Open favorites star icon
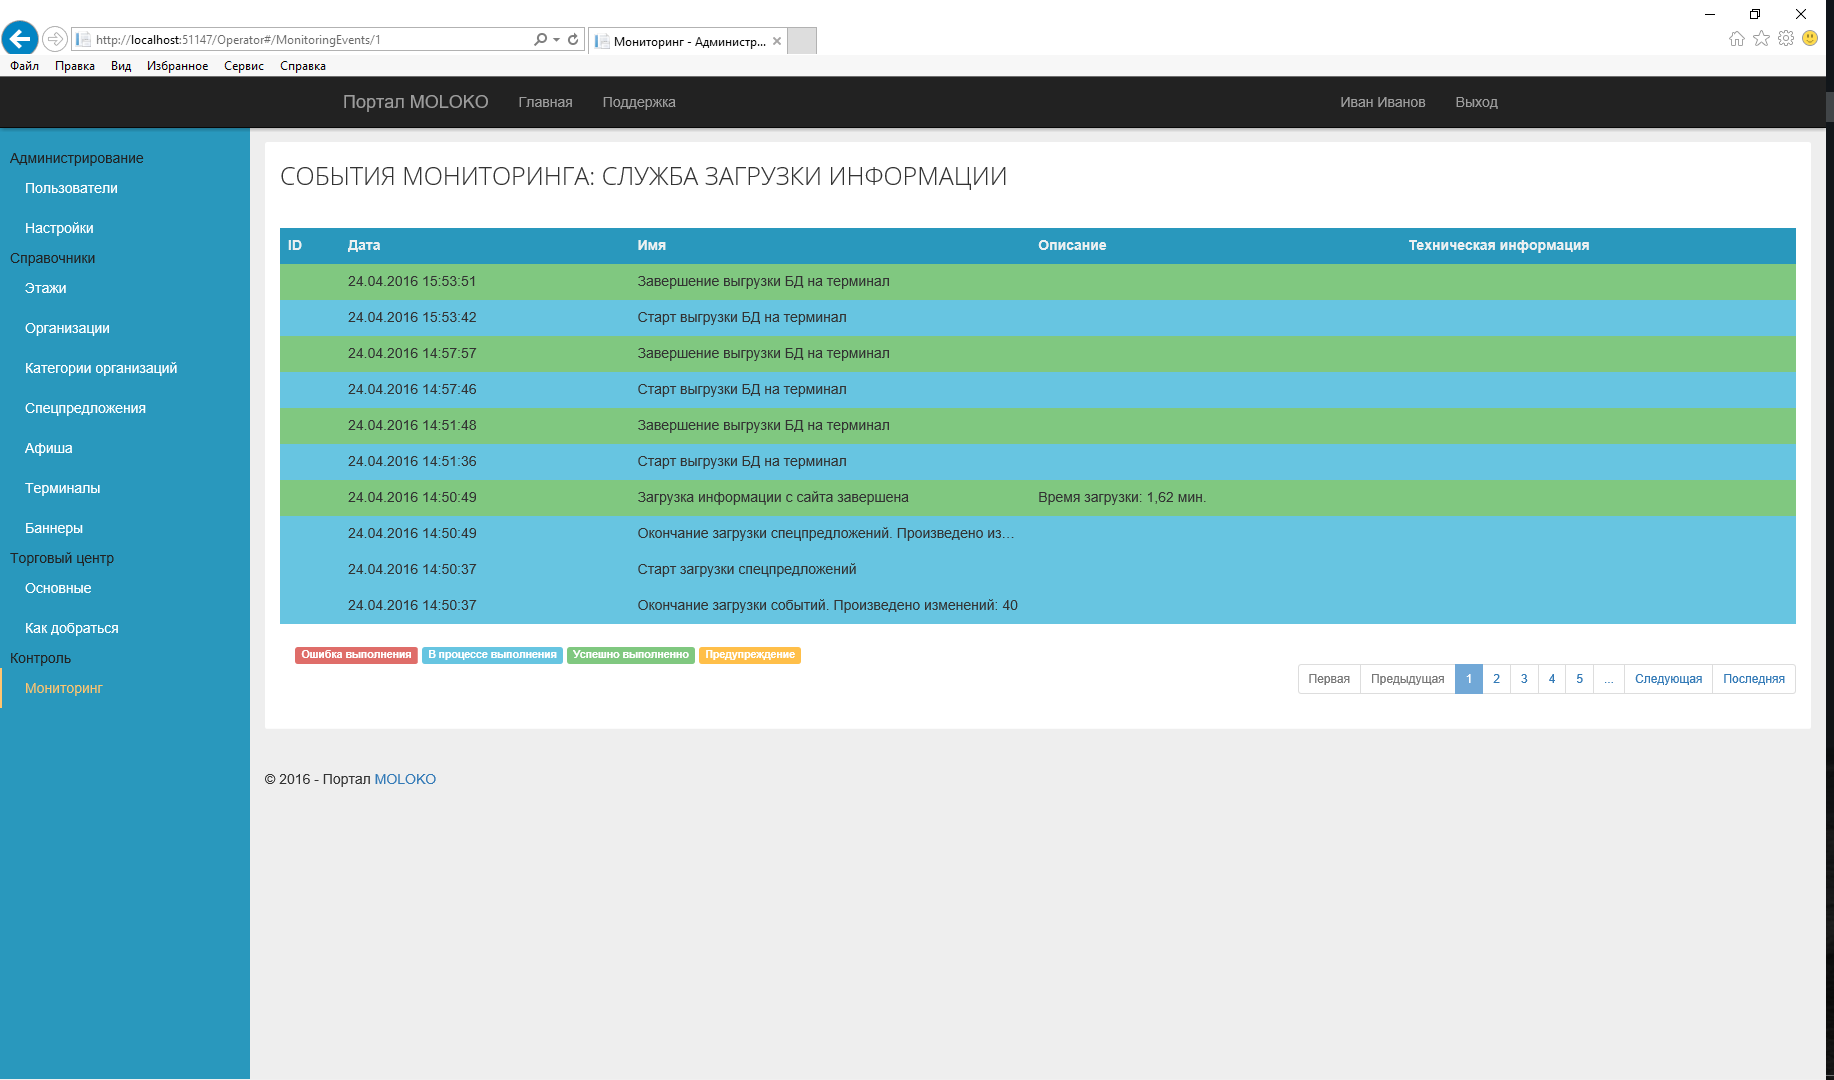This screenshot has width=1834, height=1080. 1761,38
